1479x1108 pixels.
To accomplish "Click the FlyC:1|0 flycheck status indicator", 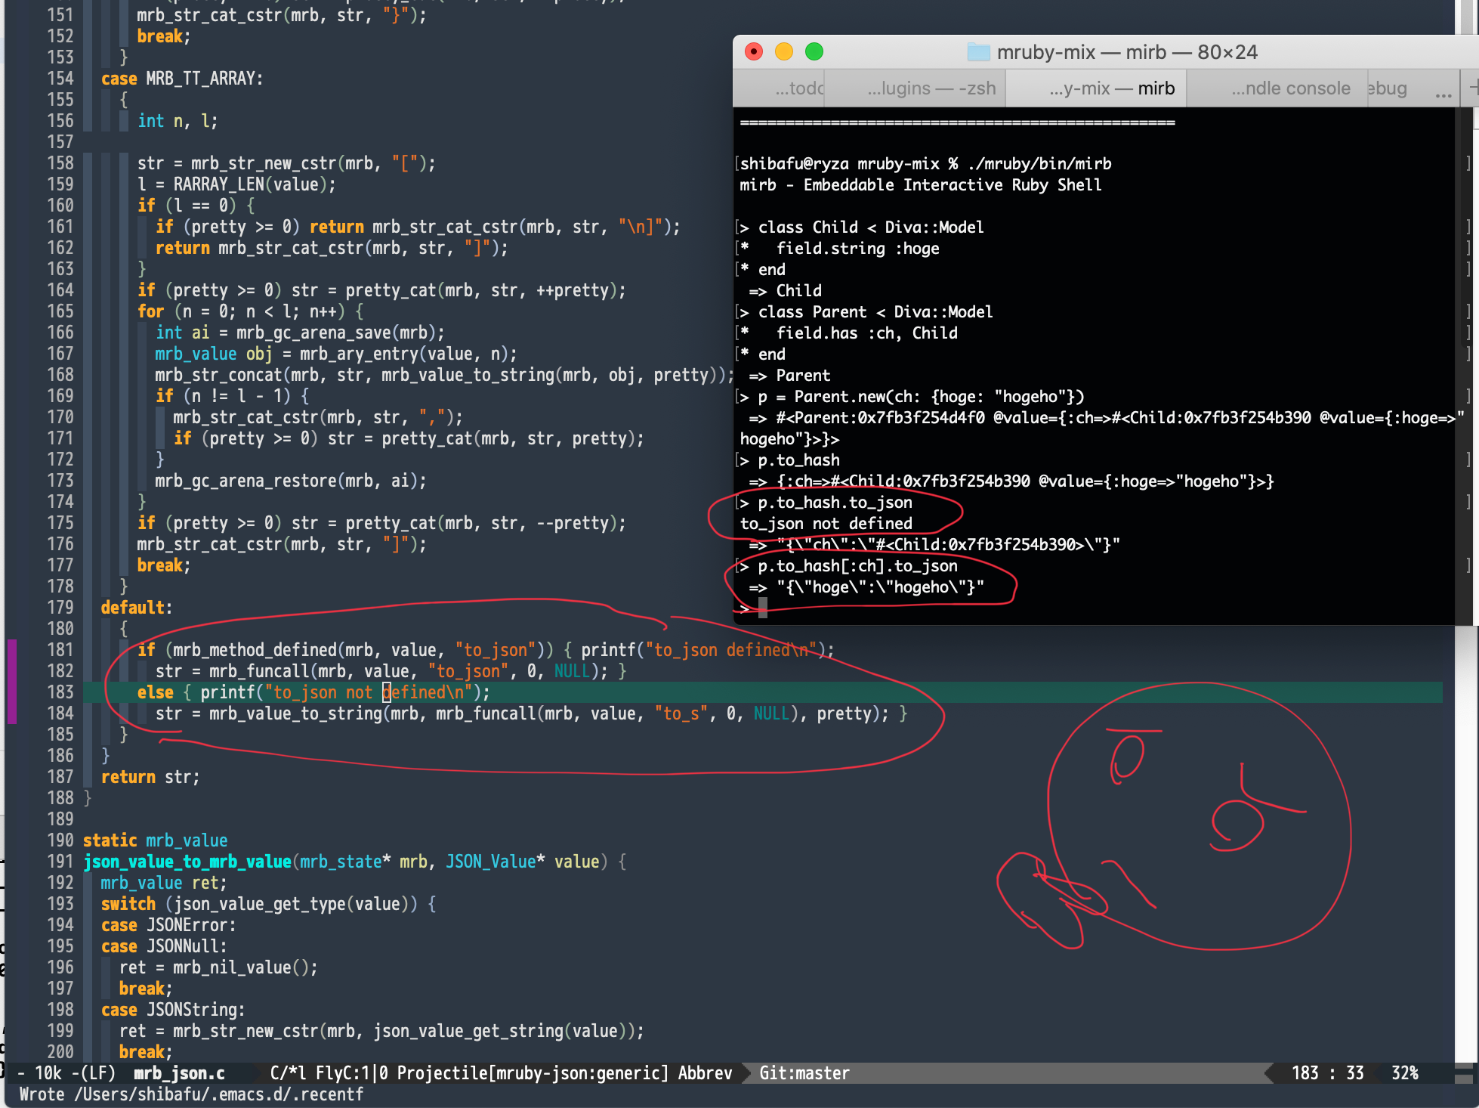I will coord(351,1073).
